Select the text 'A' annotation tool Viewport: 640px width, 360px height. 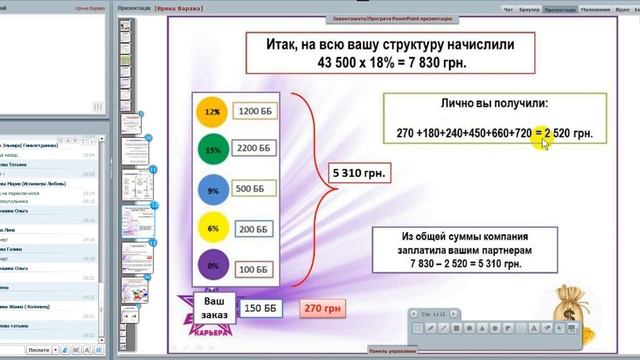pos(534,328)
